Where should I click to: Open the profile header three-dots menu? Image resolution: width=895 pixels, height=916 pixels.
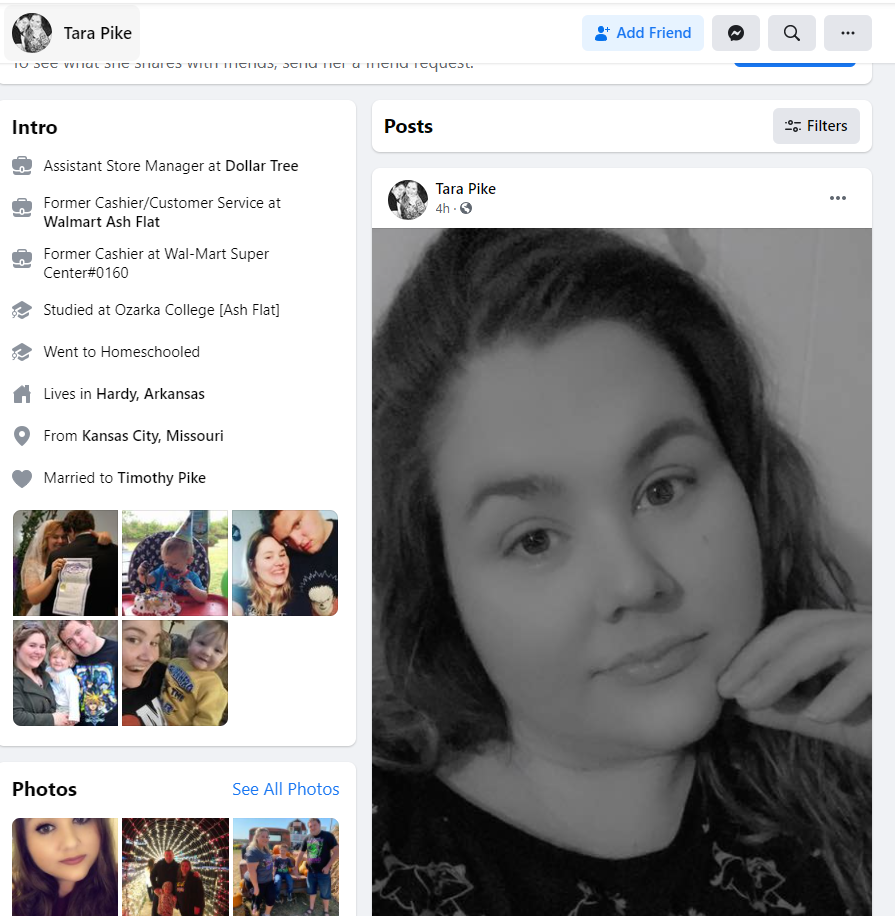848,33
